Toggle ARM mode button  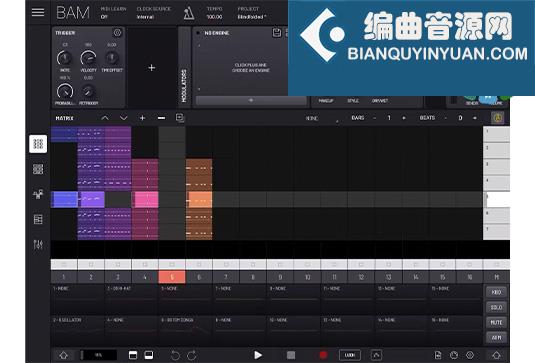(x=496, y=337)
